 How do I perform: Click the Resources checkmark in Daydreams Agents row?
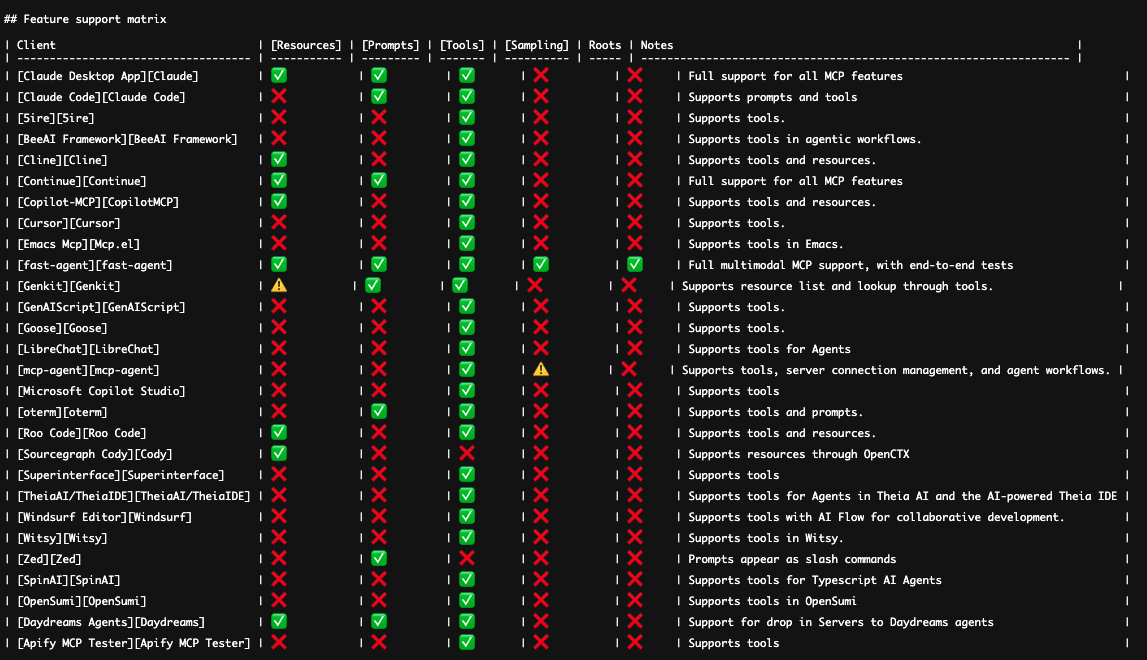click(x=279, y=621)
